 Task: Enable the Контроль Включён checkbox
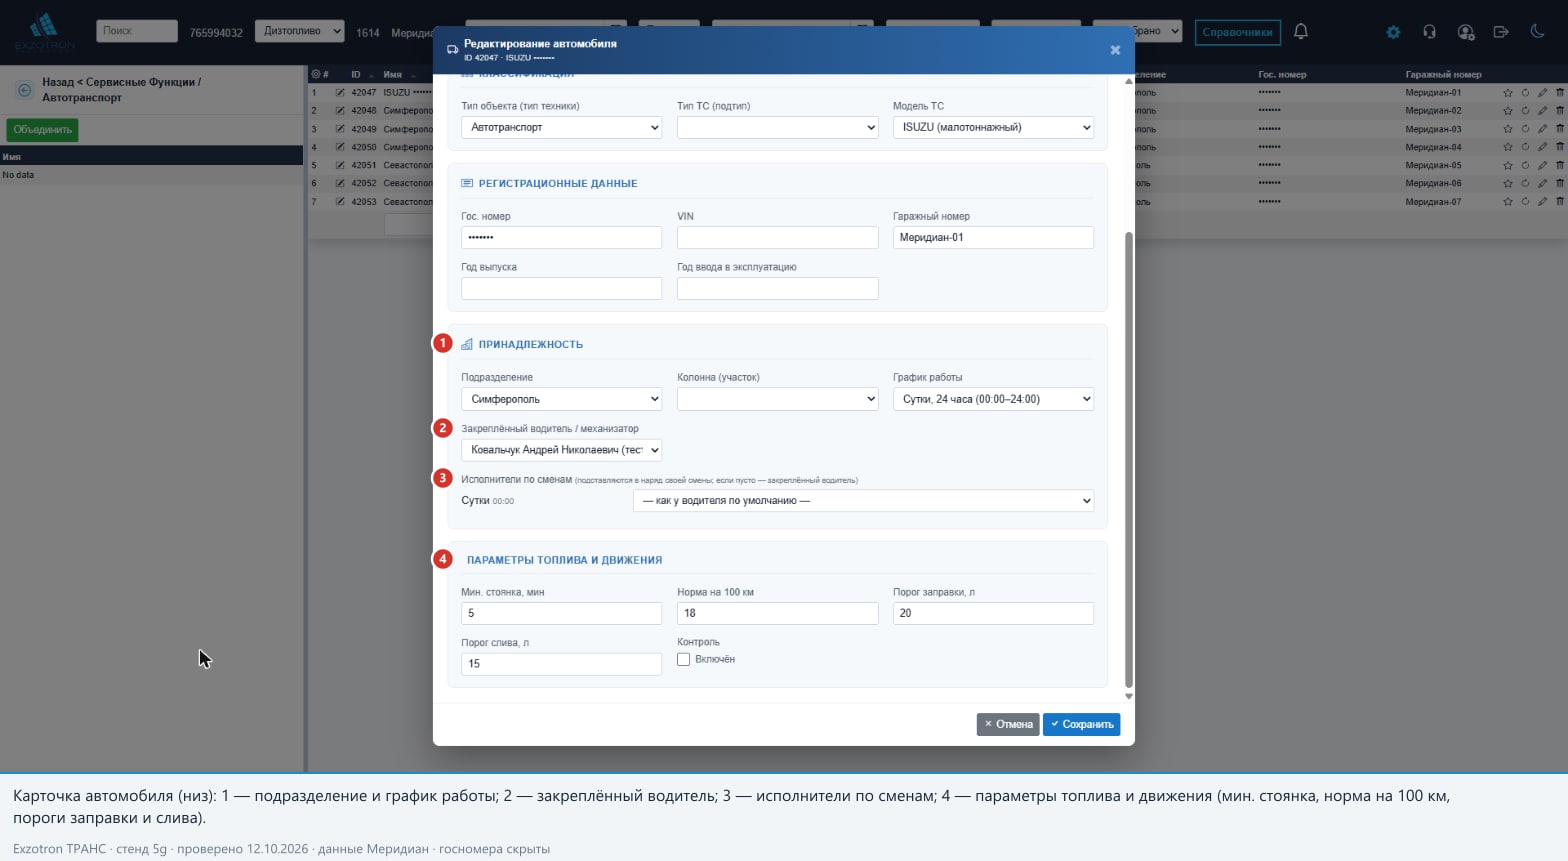684,659
